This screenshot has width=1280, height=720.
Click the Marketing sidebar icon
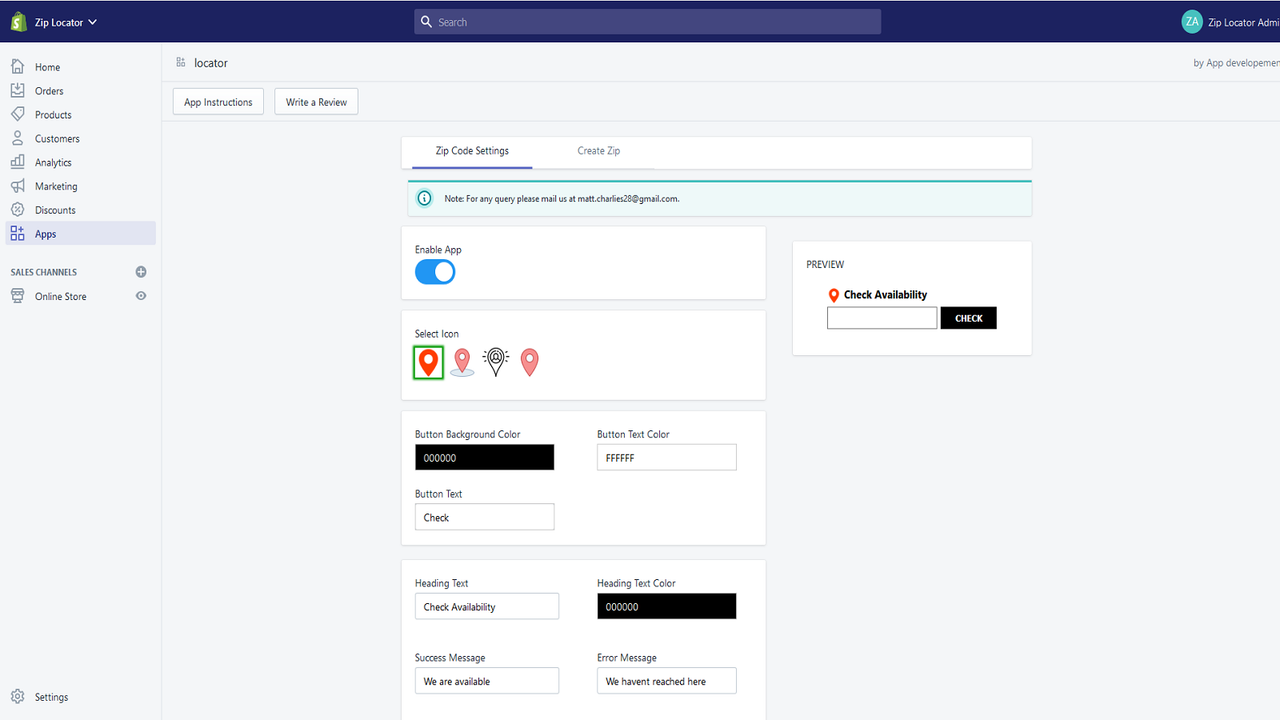(x=18, y=186)
